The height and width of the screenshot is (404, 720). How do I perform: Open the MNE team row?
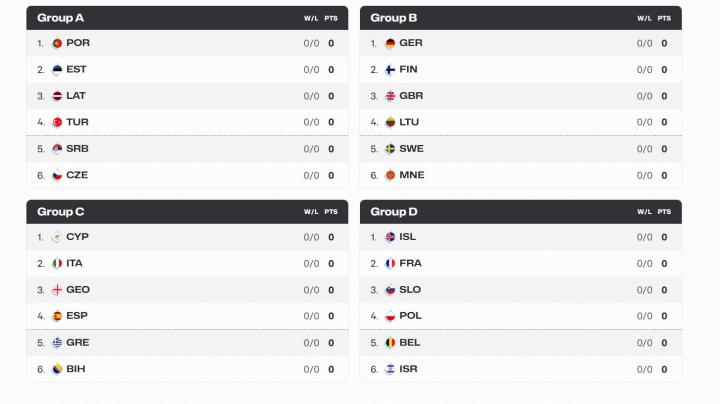click(x=520, y=175)
